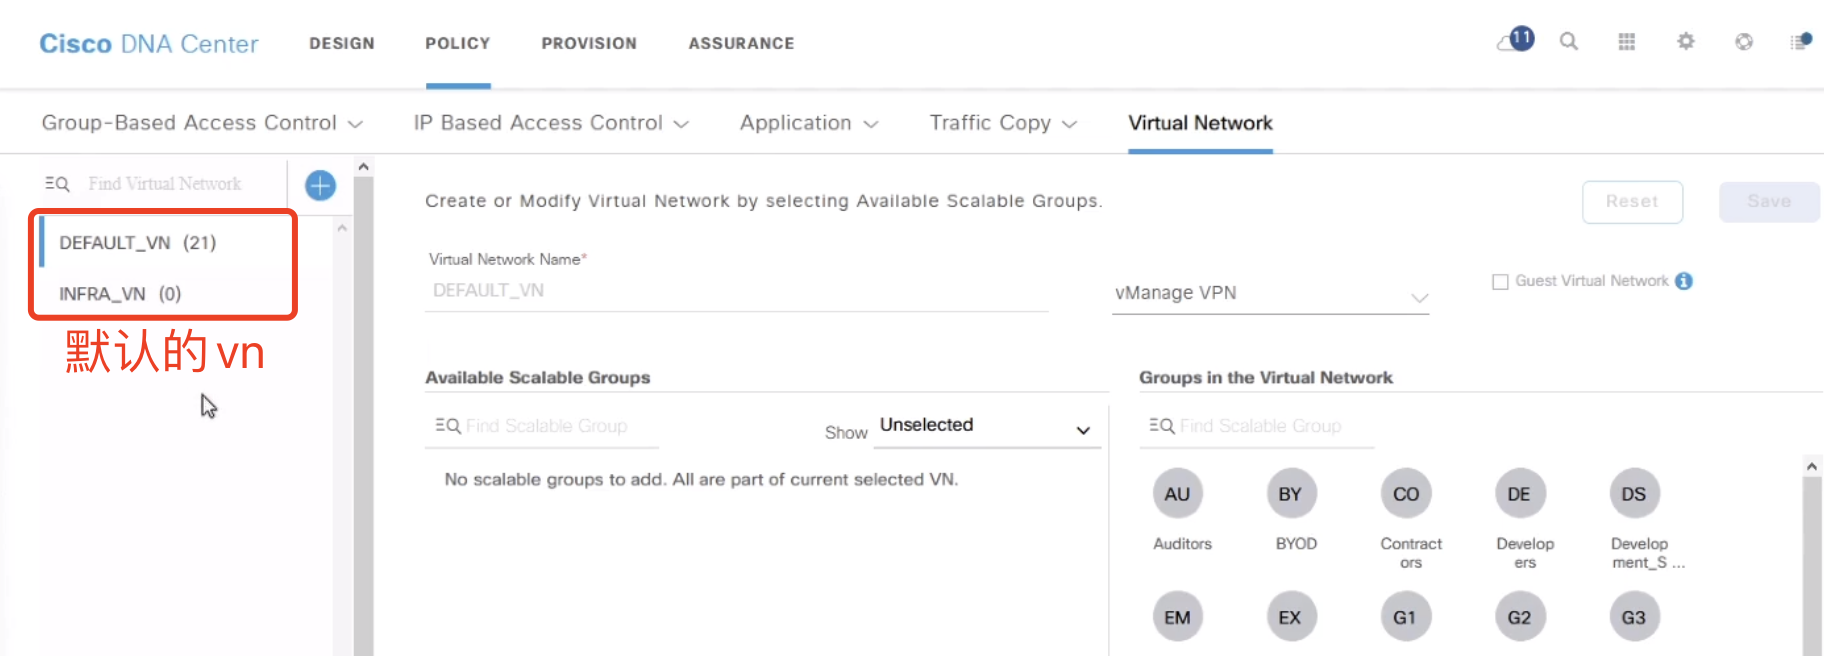1824x656 pixels.
Task: Add a new virtual network with plus icon
Action: coord(320,185)
